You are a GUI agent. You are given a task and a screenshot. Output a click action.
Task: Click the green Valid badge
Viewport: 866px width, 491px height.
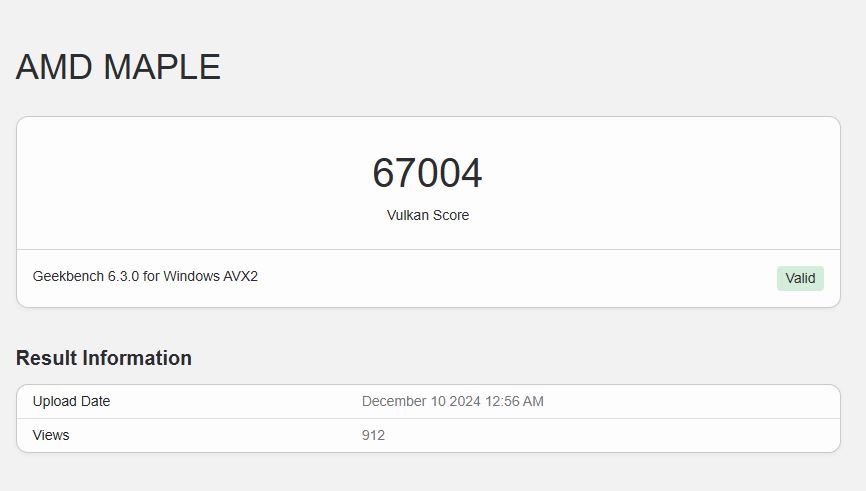(x=800, y=278)
